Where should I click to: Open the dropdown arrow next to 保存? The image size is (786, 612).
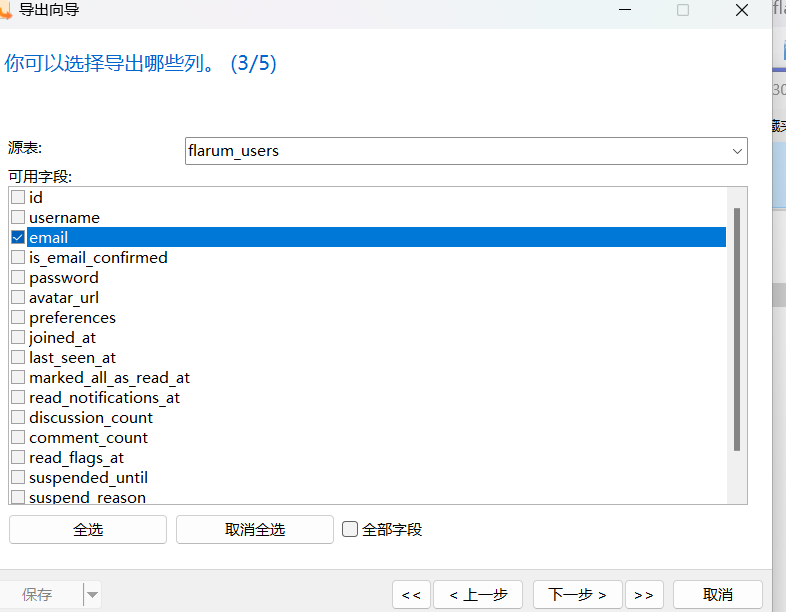tap(92, 595)
